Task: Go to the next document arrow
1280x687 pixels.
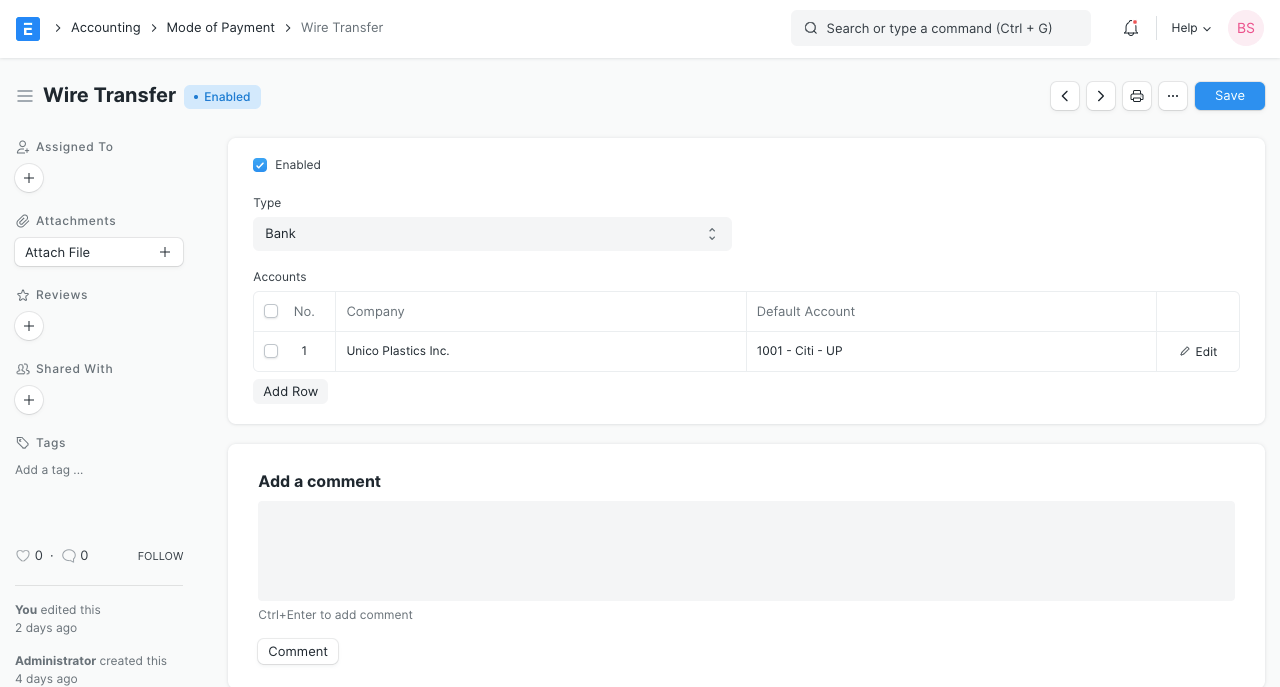Action: (1101, 96)
